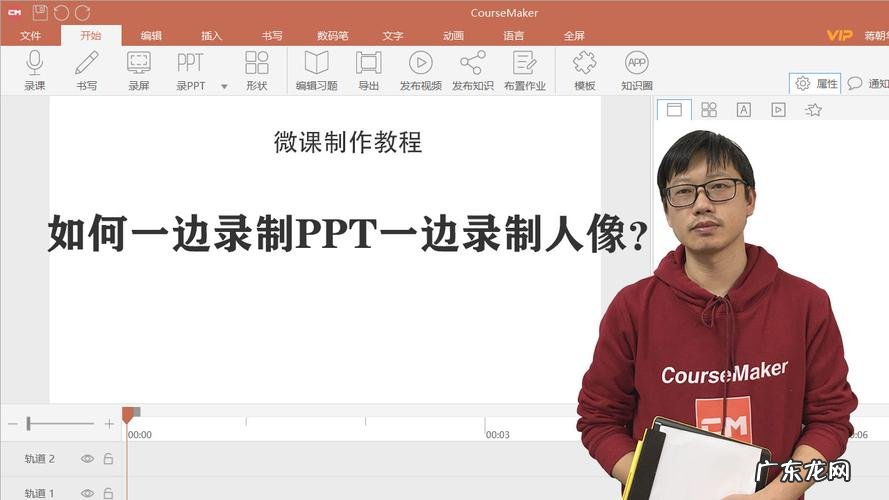This screenshot has height=500, width=889.
Task: Click the timeline zoom slider handle
Action: [x=29, y=424]
